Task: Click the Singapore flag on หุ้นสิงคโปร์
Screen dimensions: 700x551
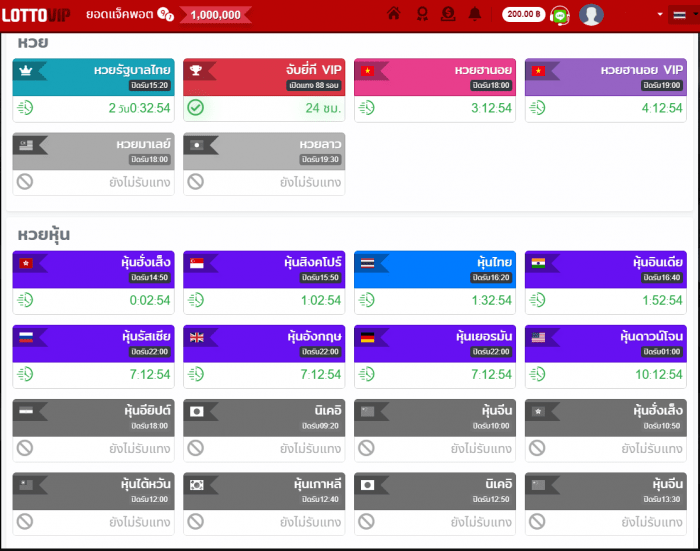Action: pos(196,263)
